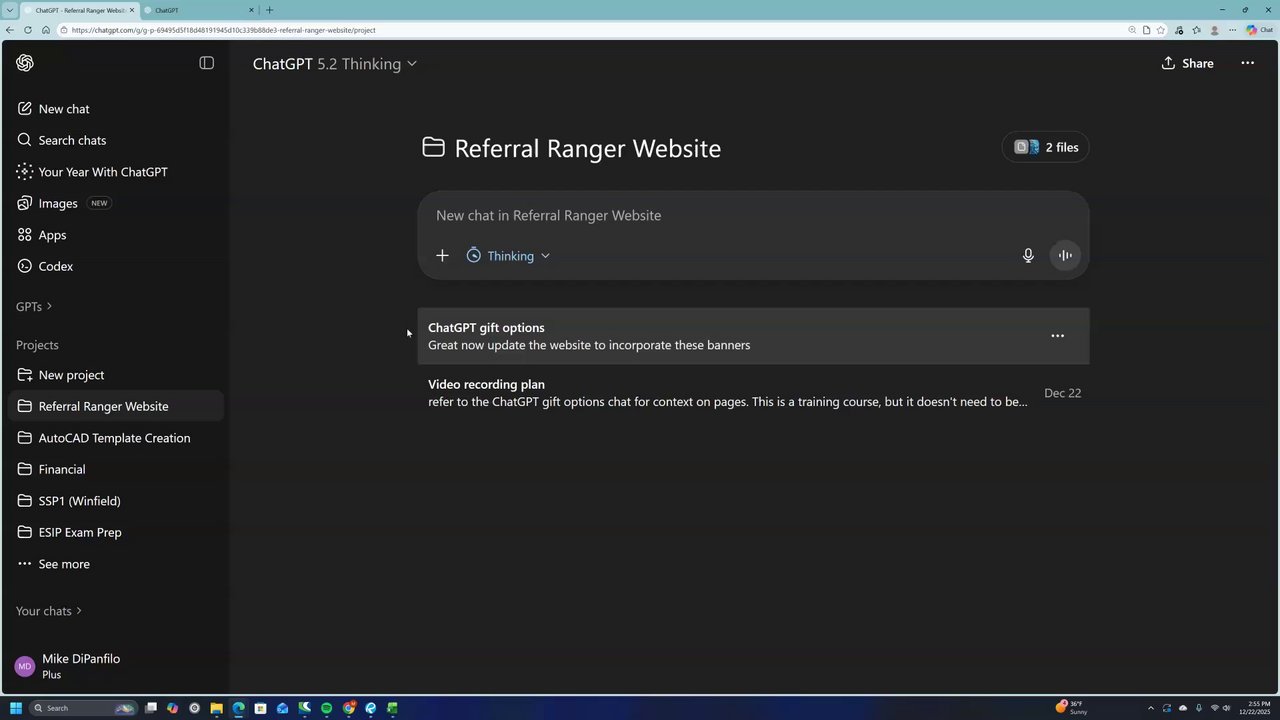The height and width of the screenshot is (720, 1280).
Task: Click the plus attach icon in composer
Action: (442, 256)
